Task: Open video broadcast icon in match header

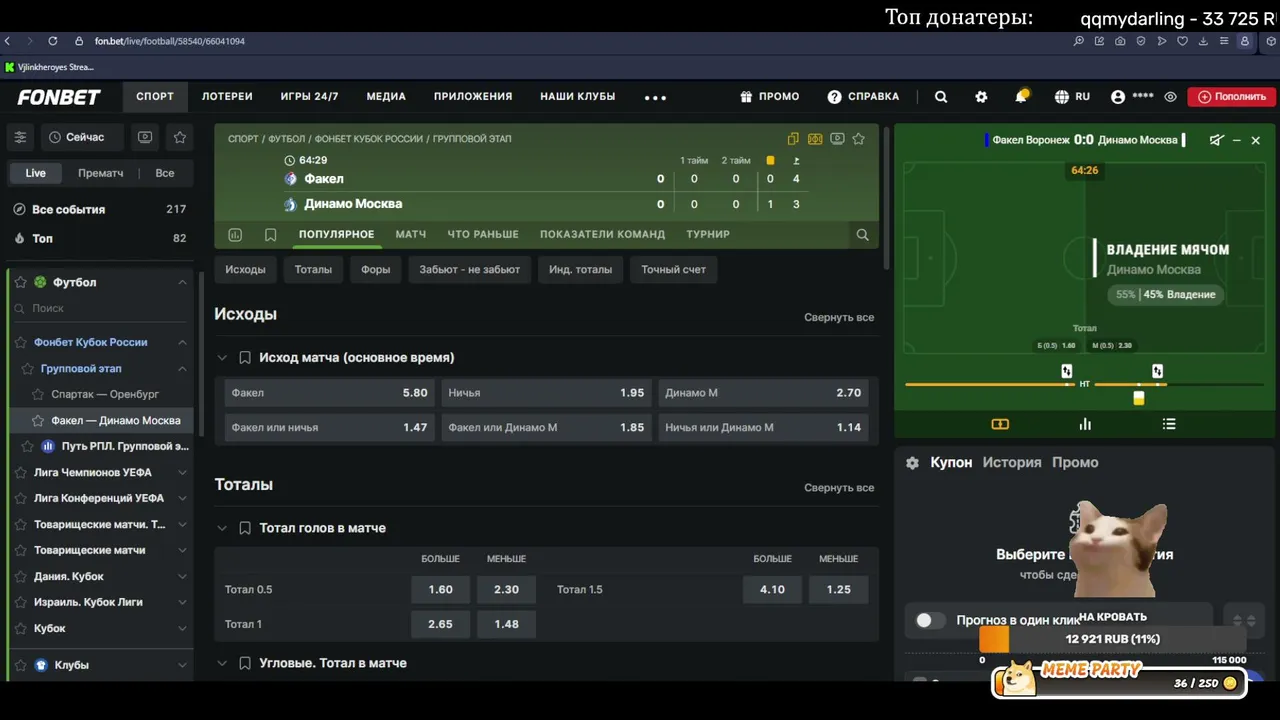Action: 837,139
